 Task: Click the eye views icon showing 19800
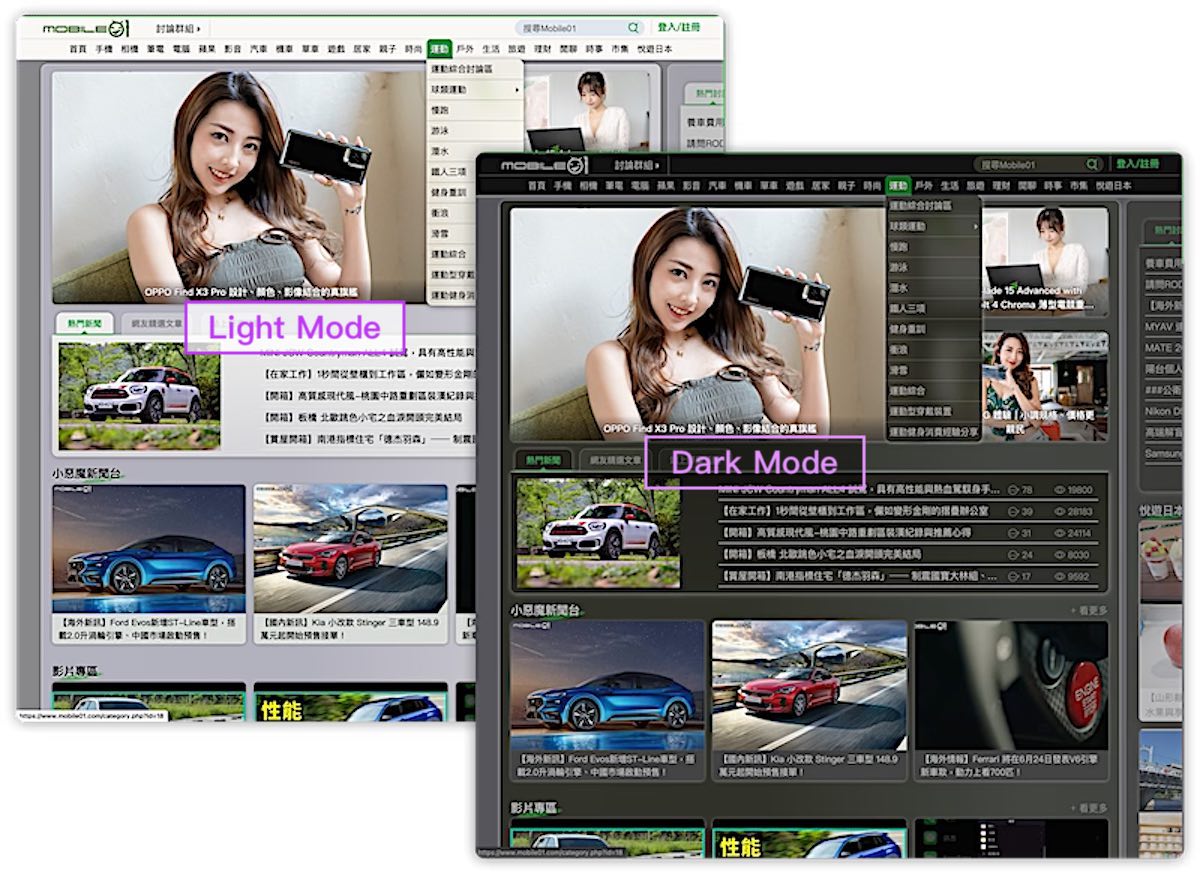[1061, 490]
